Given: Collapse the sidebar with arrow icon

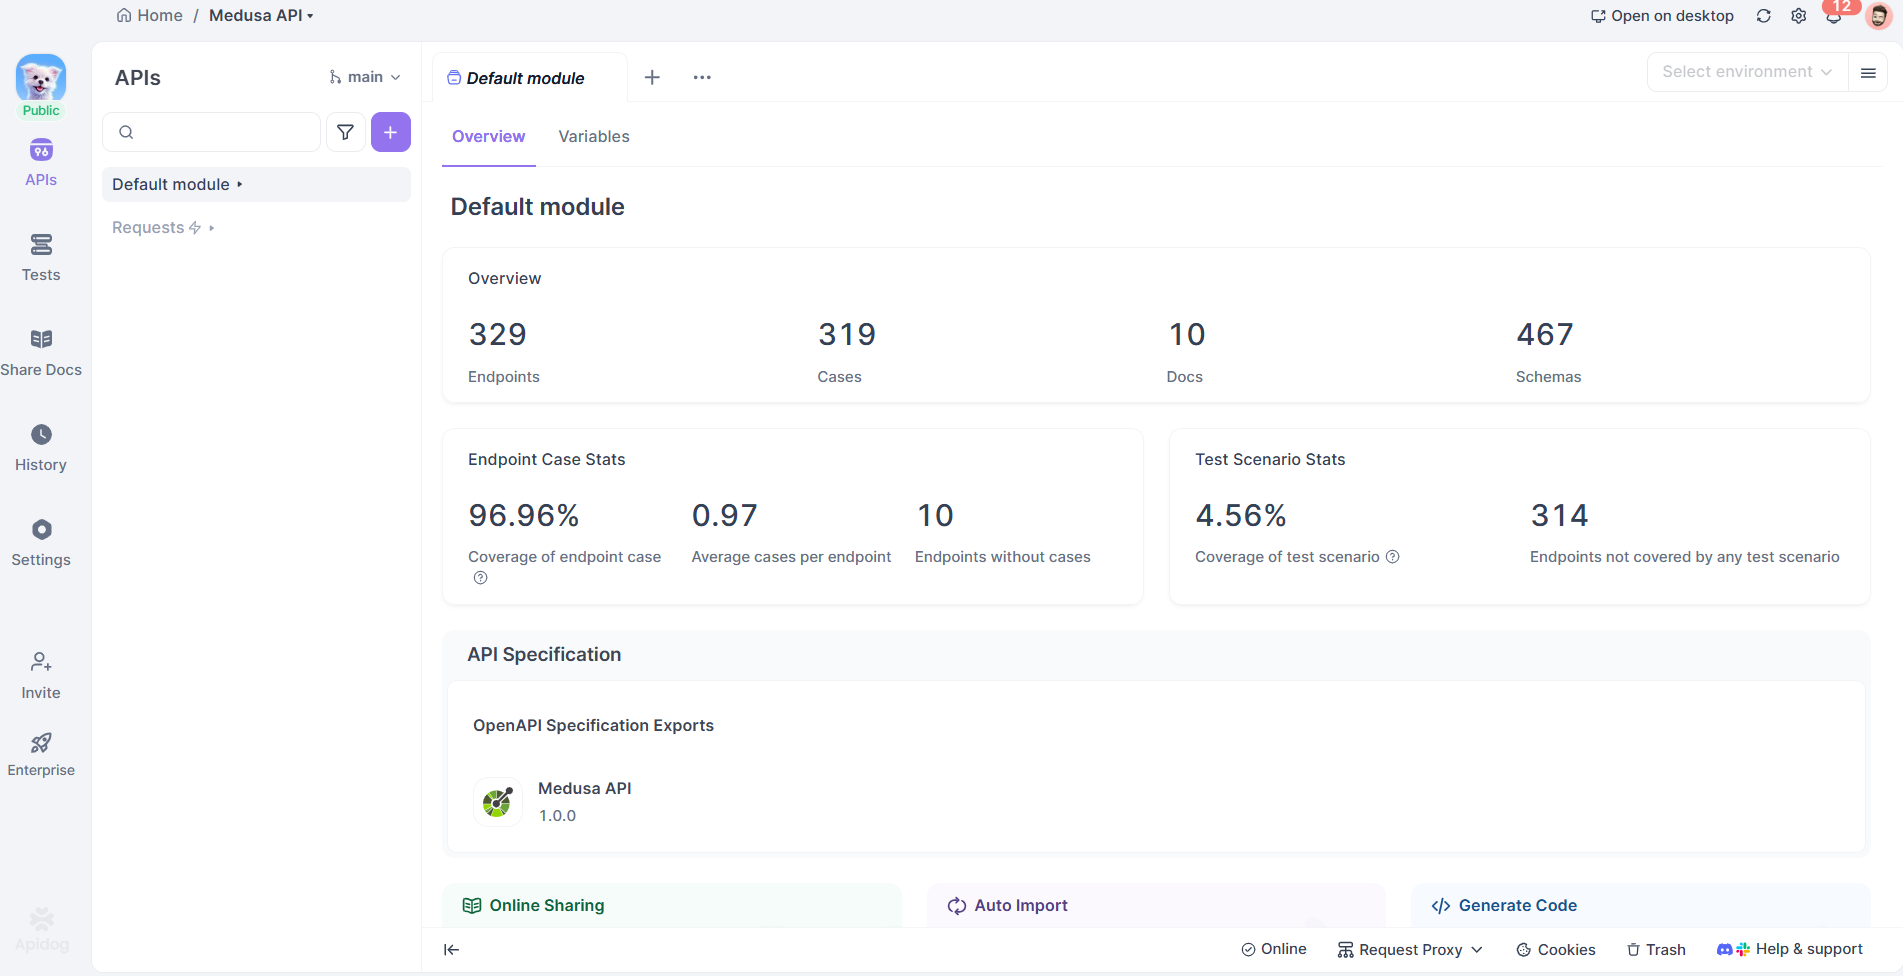Looking at the screenshot, I should coord(452,950).
